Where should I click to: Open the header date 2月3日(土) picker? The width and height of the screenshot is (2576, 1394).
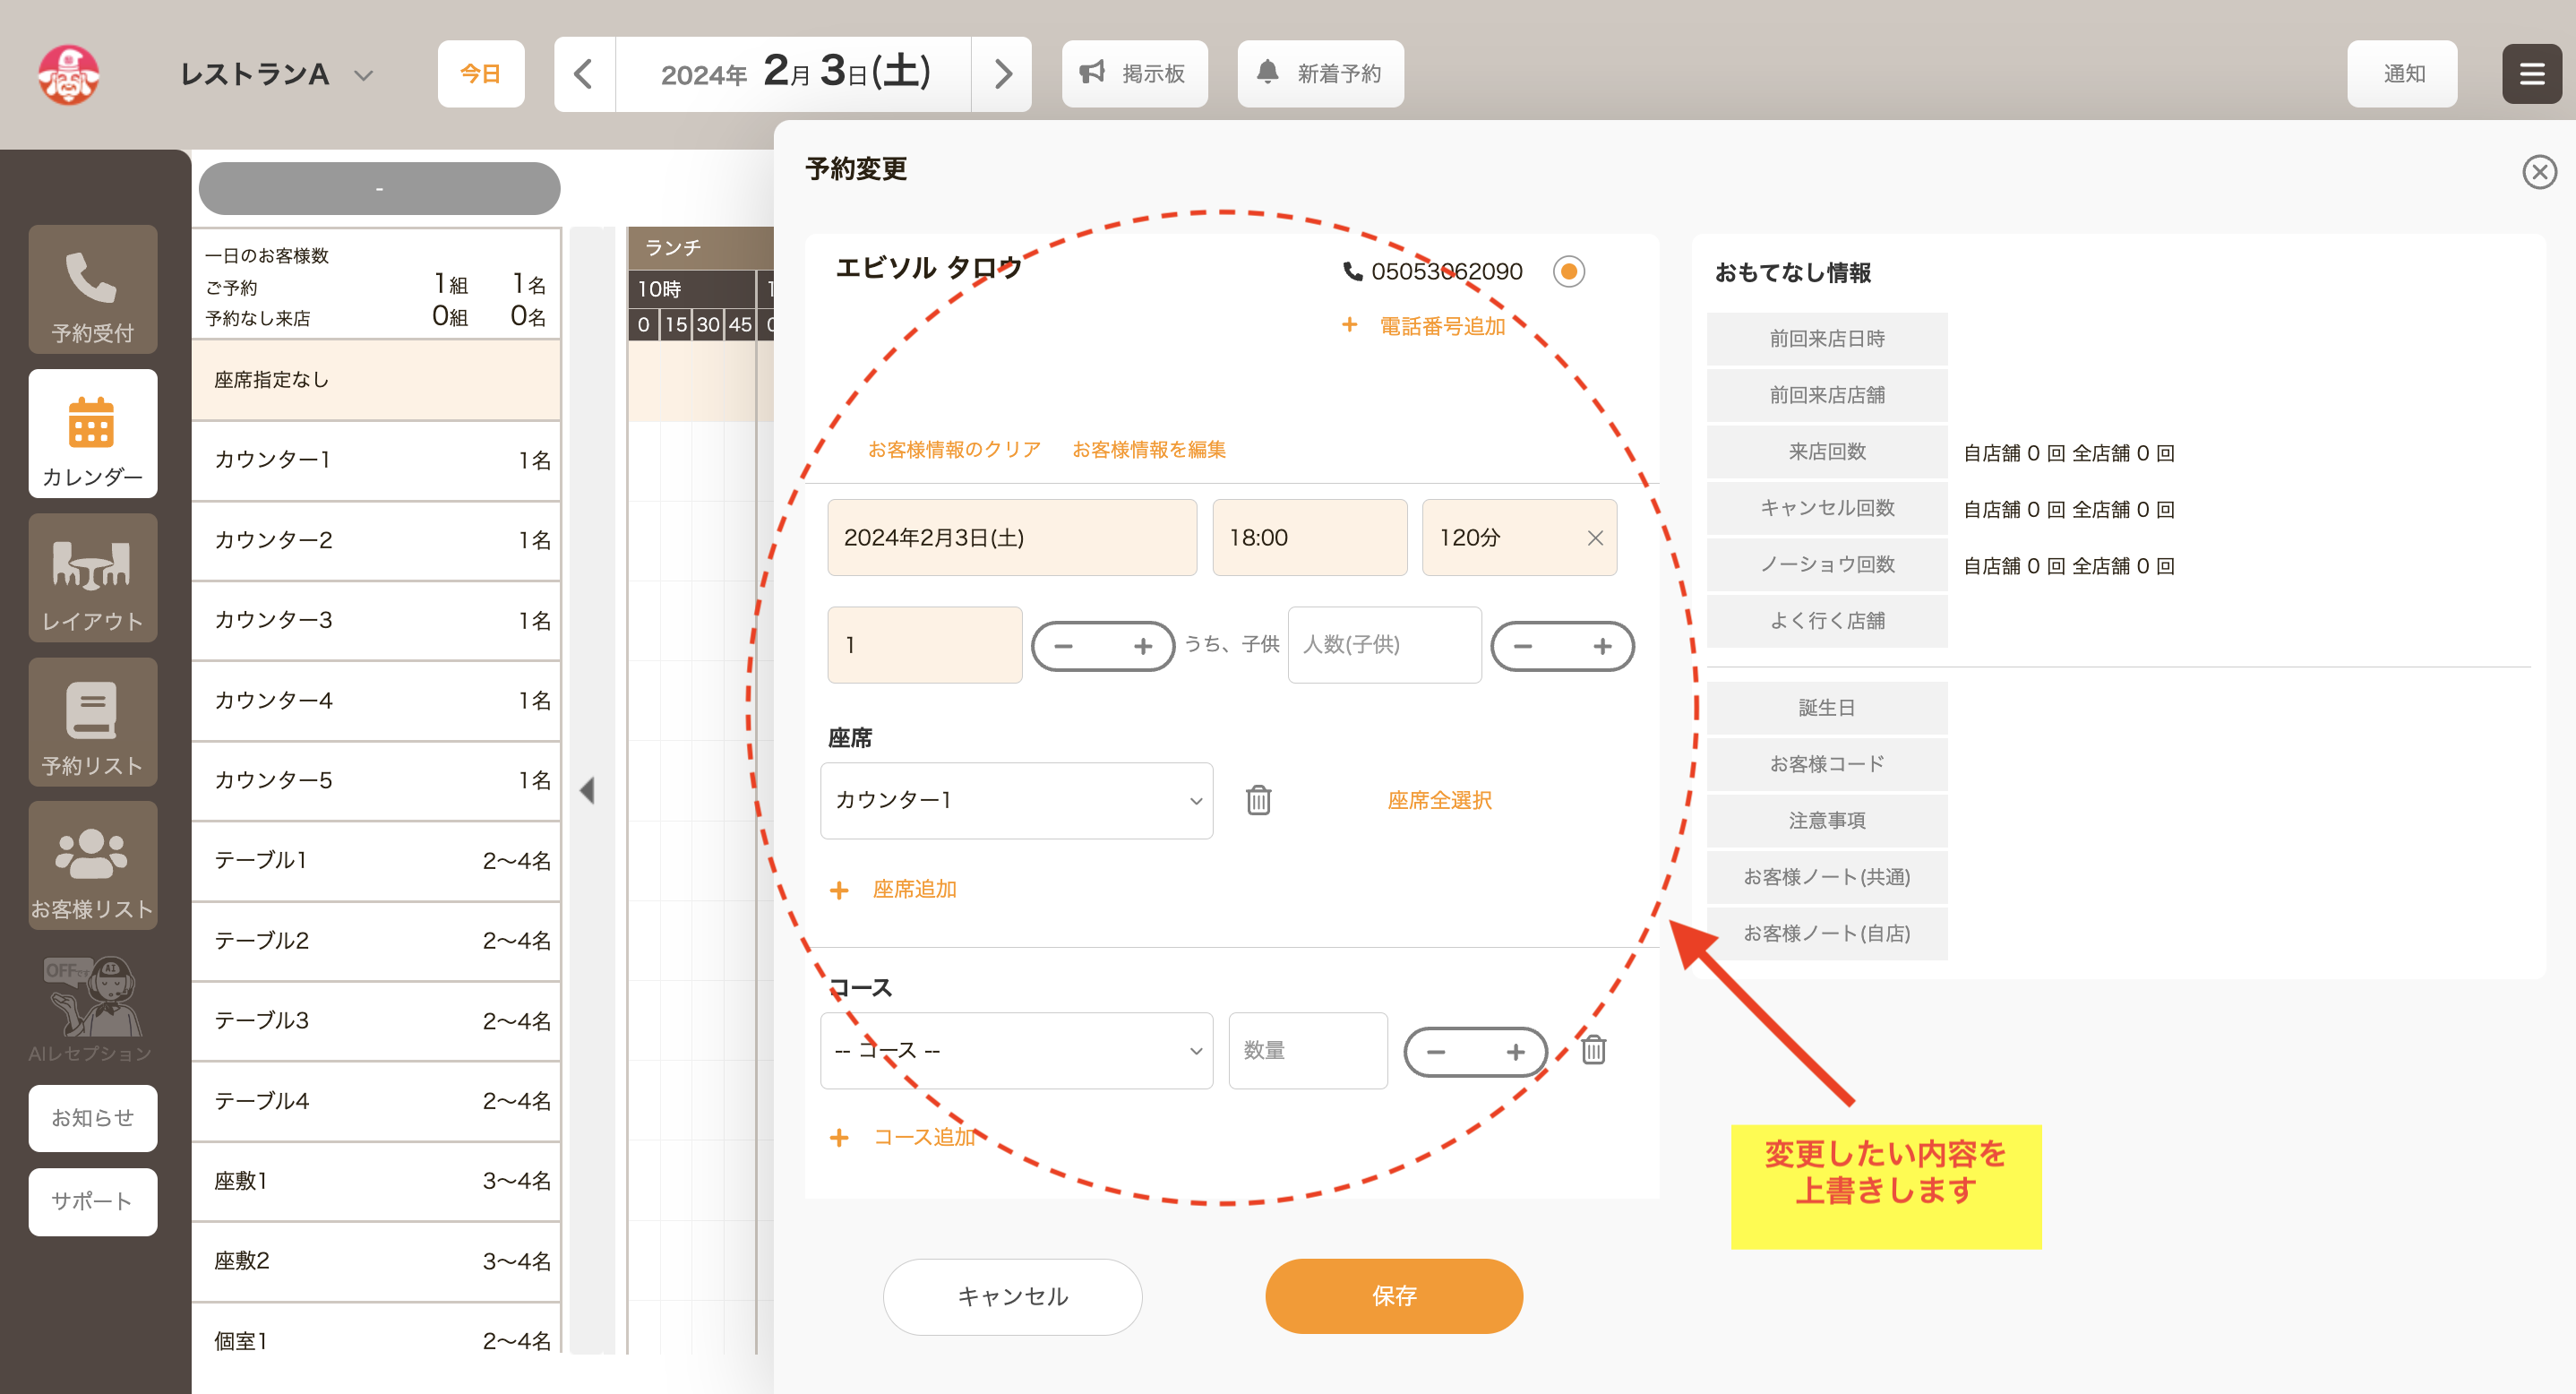coord(793,74)
